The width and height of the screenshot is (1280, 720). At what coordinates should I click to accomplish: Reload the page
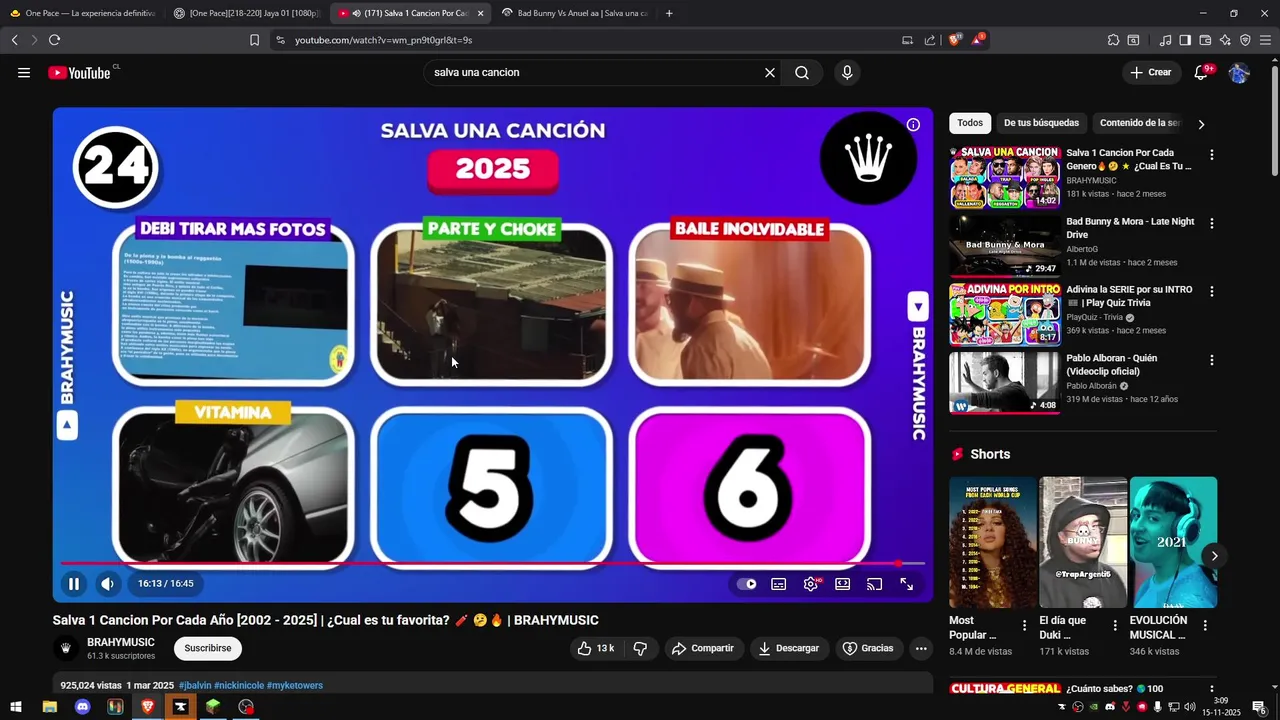coord(54,40)
